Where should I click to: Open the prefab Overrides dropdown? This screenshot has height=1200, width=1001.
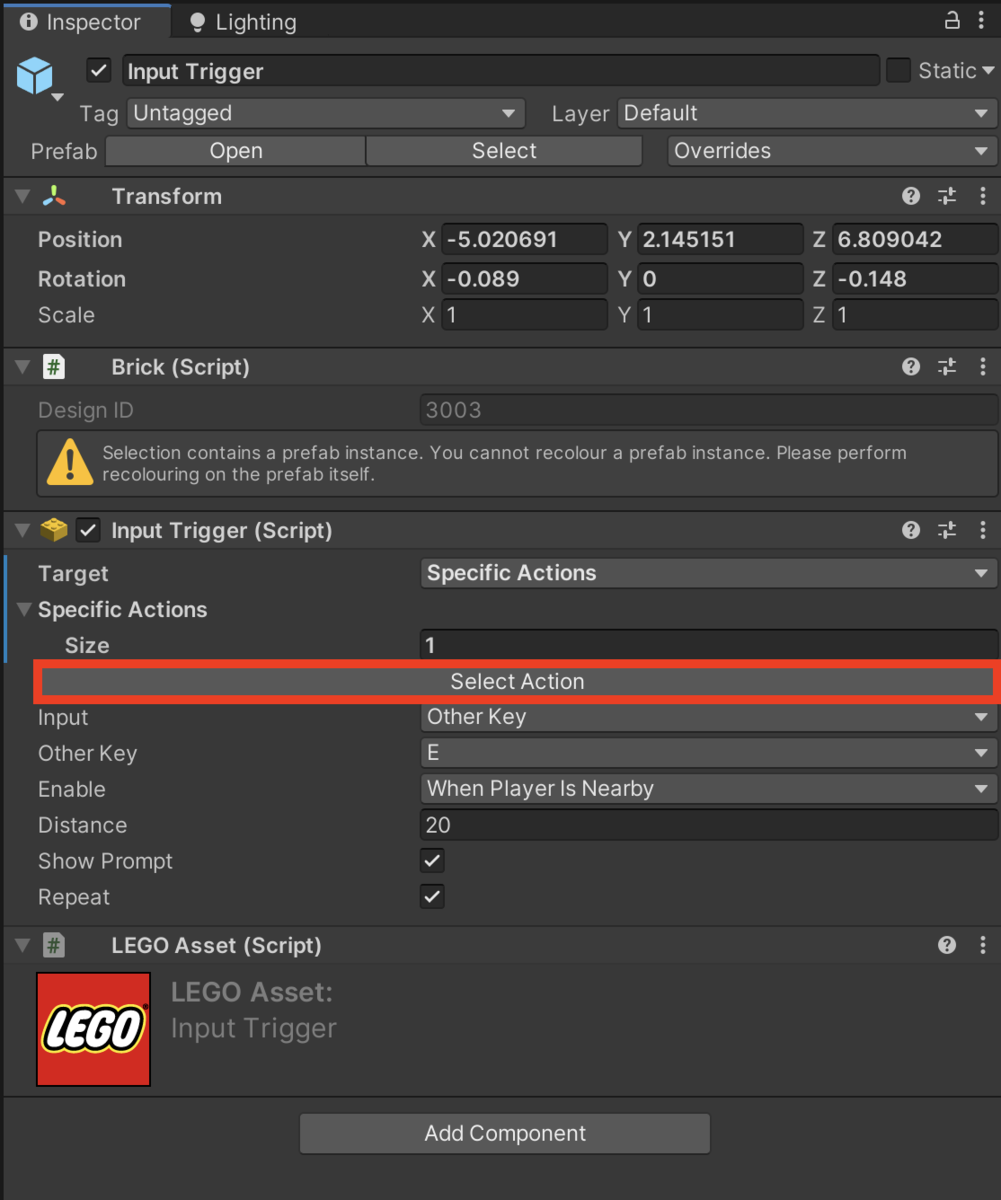pyautogui.click(x=832, y=151)
